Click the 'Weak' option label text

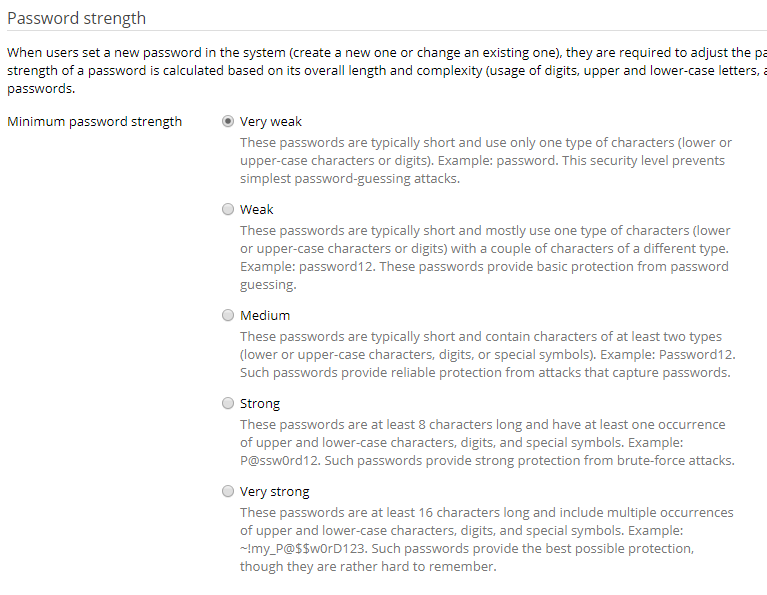[257, 210]
